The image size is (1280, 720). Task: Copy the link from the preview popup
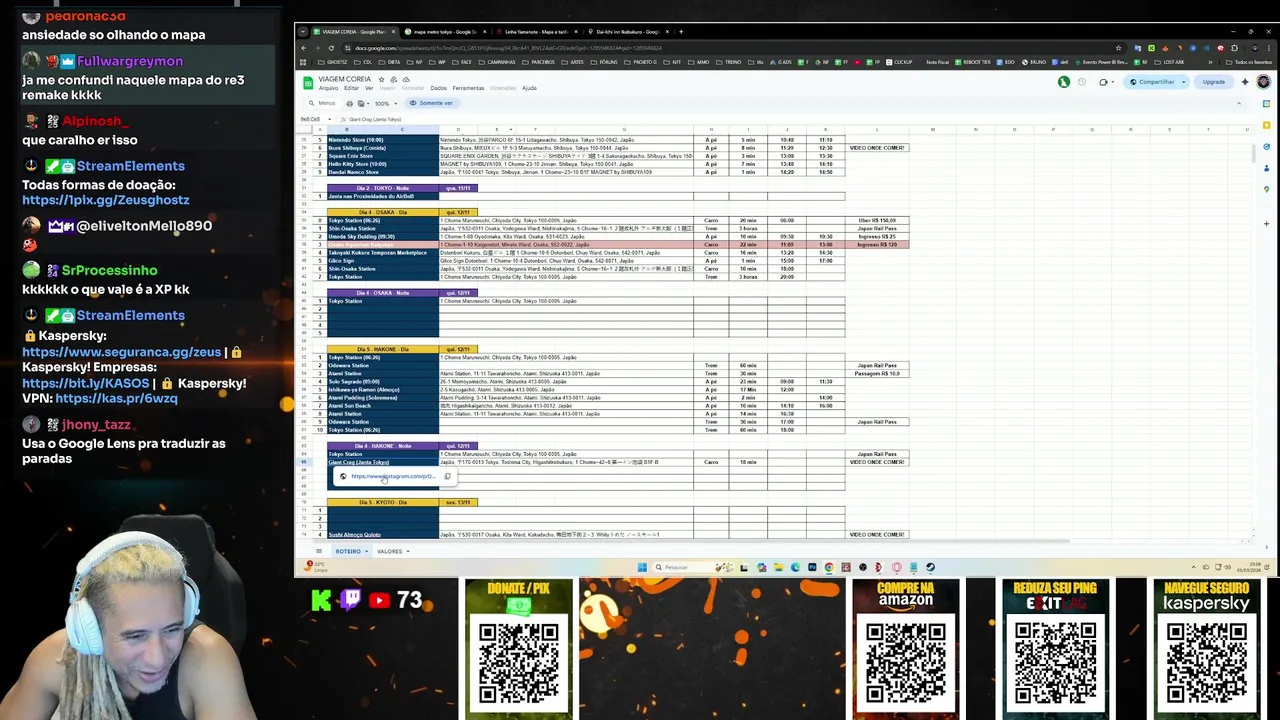[447, 476]
